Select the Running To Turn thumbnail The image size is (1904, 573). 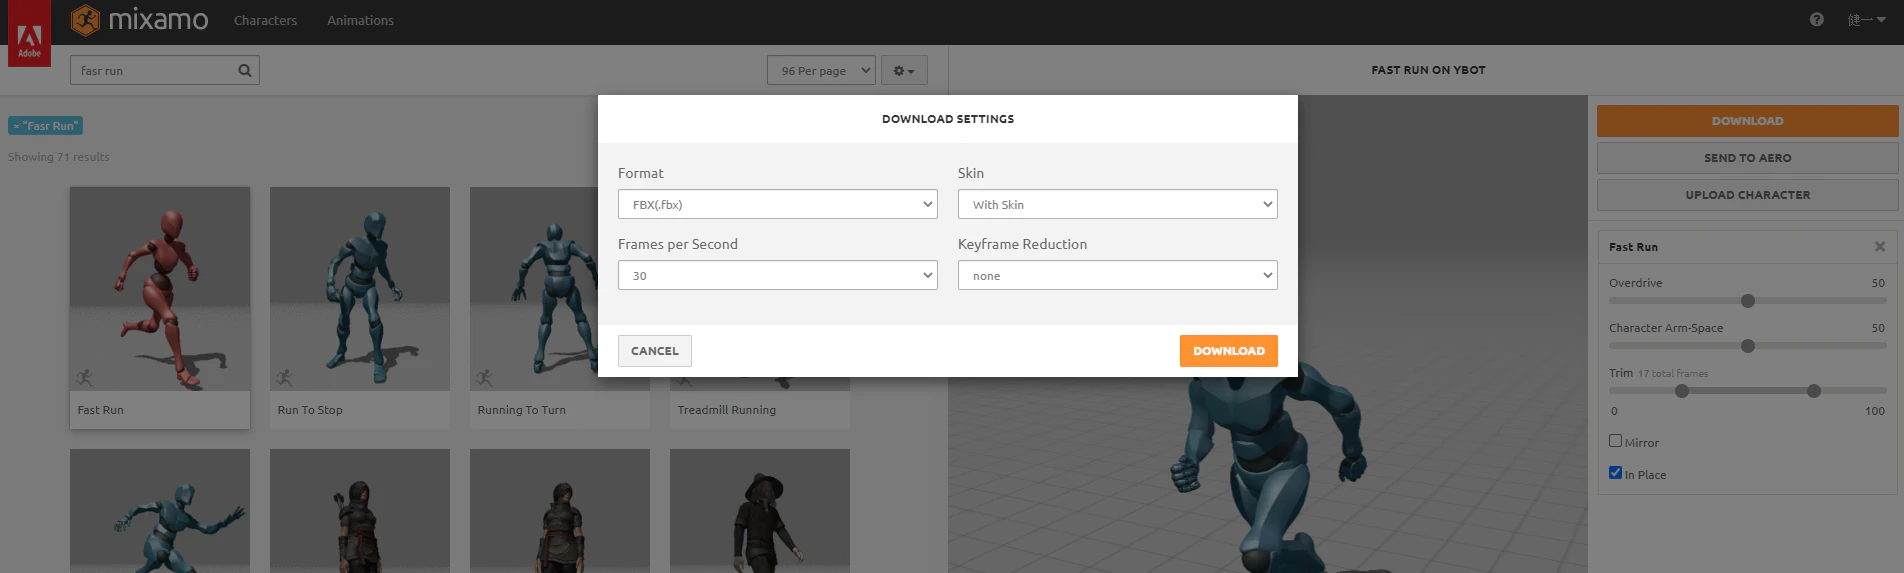coord(534,289)
